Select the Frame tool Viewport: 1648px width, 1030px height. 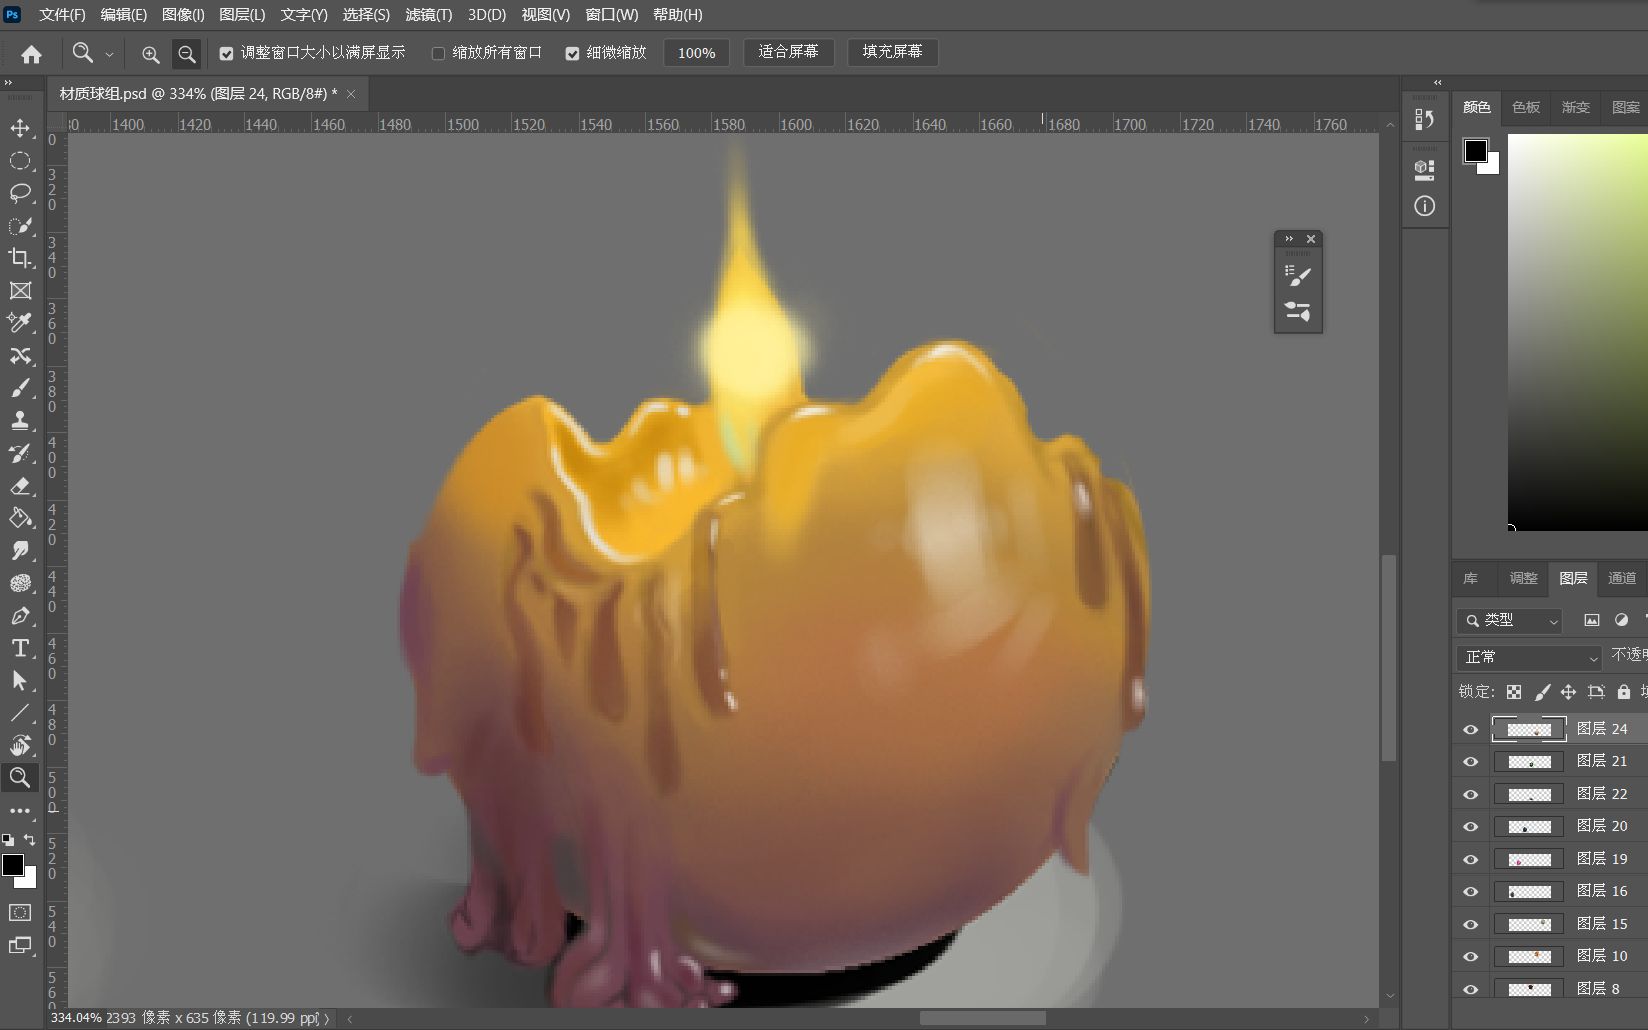(20, 291)
